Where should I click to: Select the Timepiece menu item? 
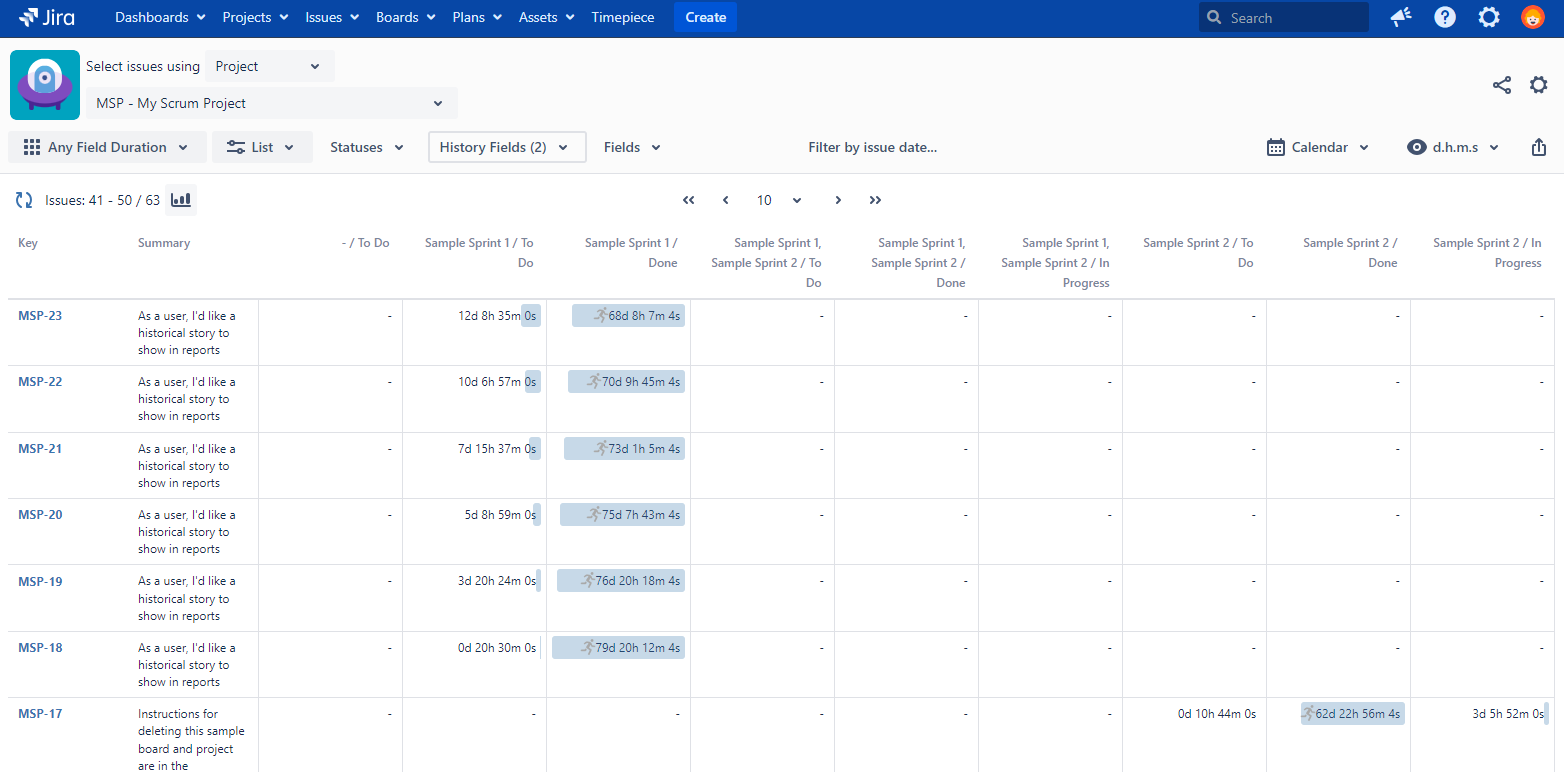(625, 17)
